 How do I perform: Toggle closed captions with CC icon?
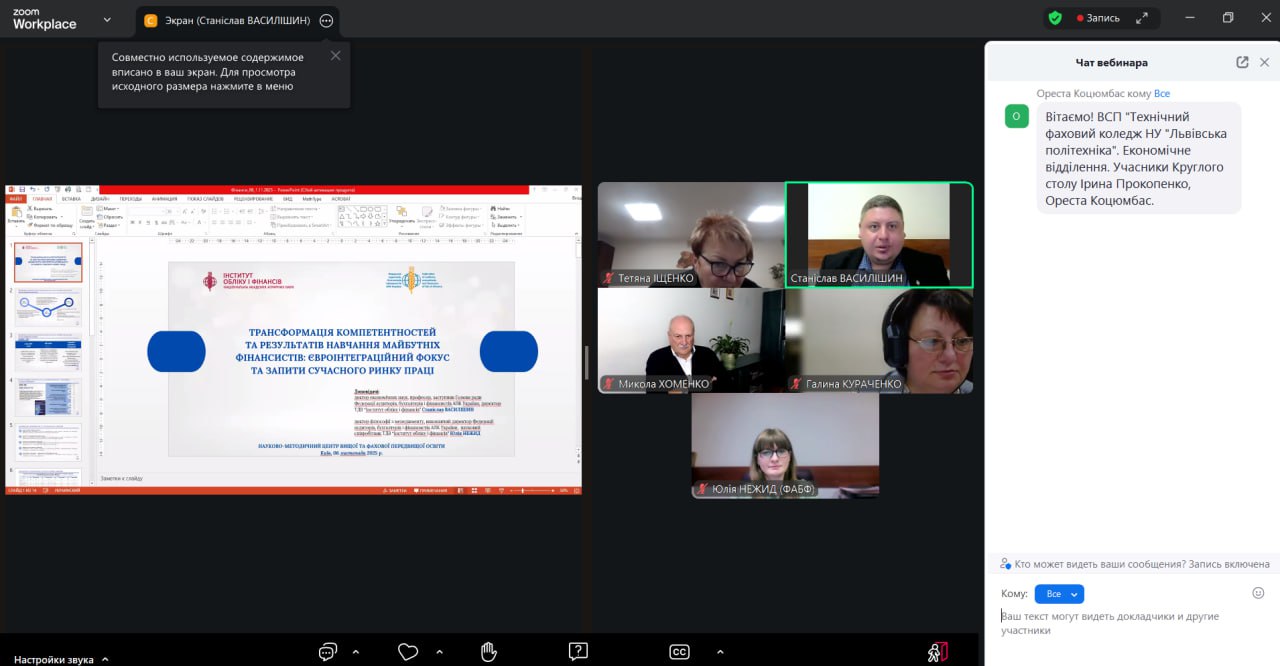679,652
